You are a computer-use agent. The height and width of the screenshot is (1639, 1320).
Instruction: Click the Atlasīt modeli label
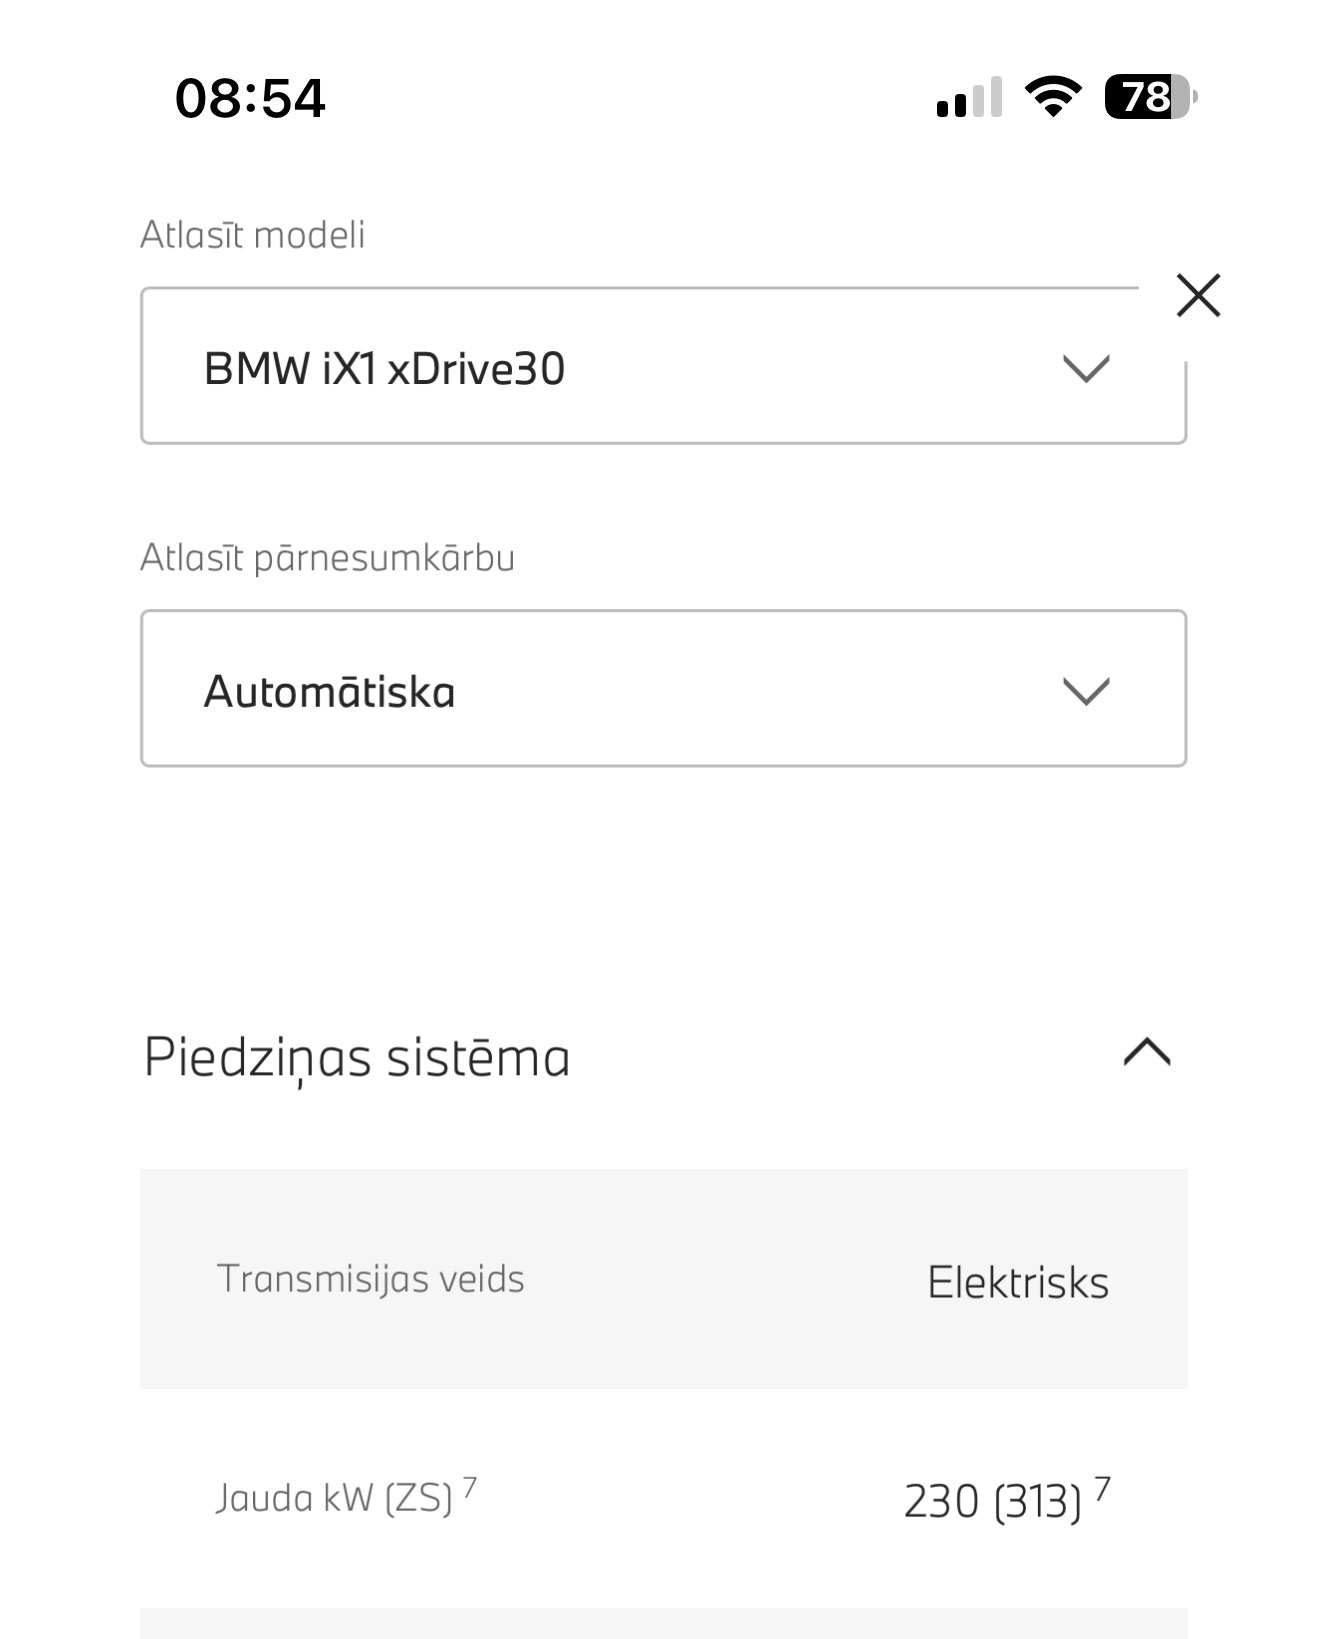[x=253, y=235]
